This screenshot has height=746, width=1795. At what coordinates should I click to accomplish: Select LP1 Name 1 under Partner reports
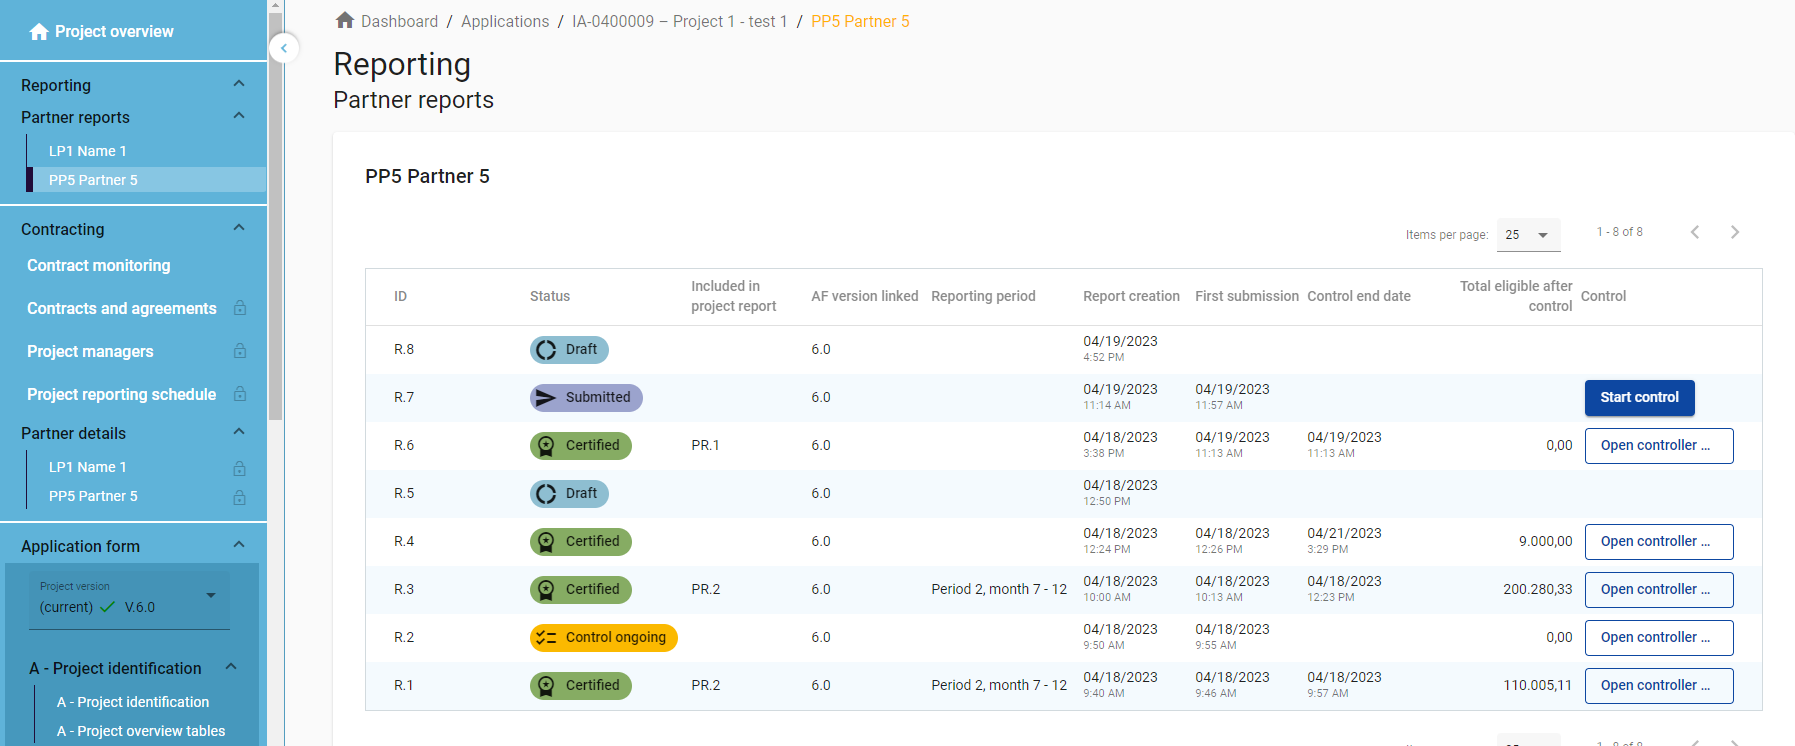tap(88, 151)
